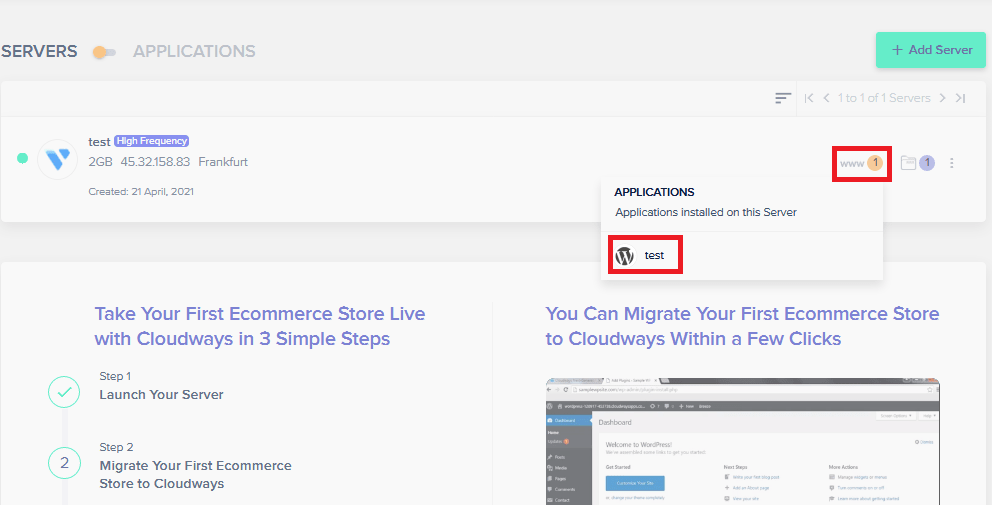Screen dimensions: 992x505
Task: Click the 2GB server size text
Action: [101, 162]
